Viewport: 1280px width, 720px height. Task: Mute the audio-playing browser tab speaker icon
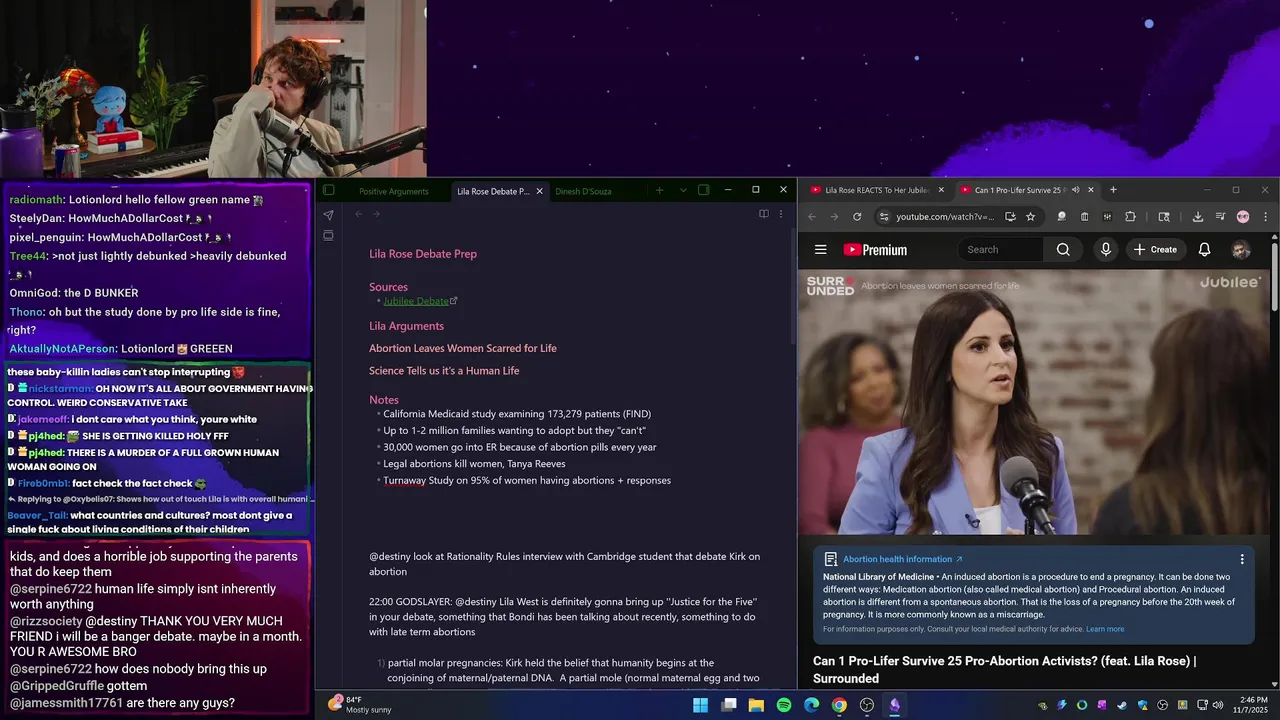(x=1075, y=190)
